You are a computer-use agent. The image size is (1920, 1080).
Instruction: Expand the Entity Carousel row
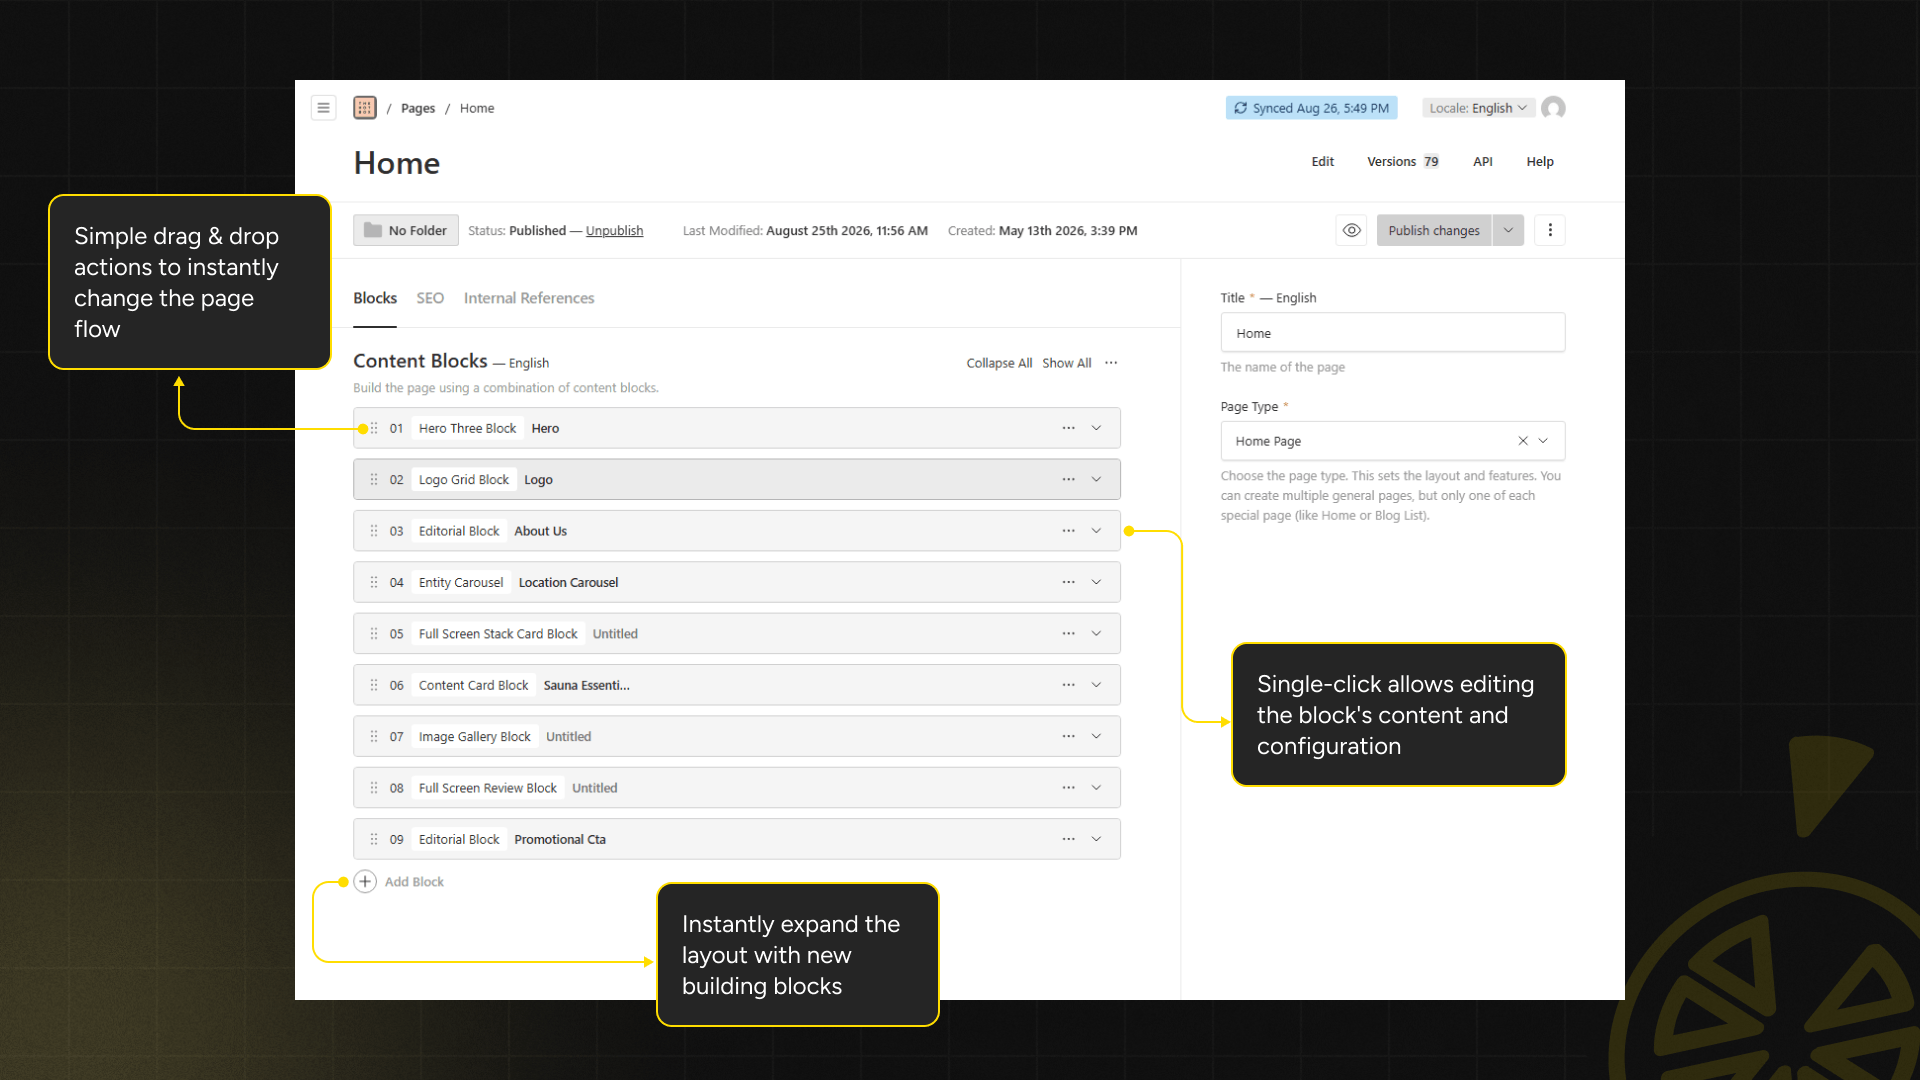(x=1096, y=582)
